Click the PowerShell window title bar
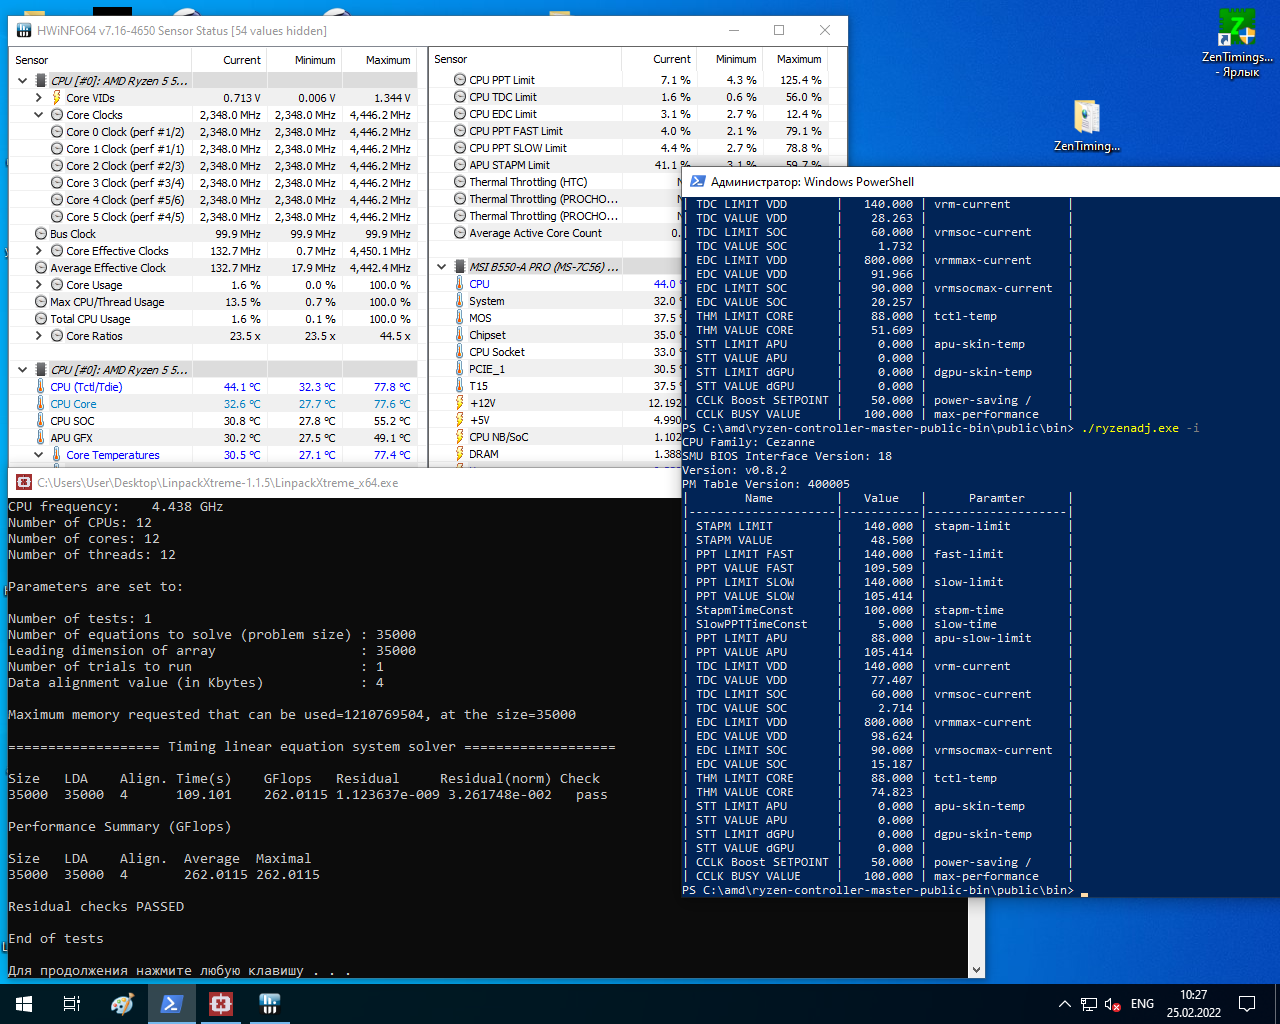This screenshot has width=1280, height=1024. click(x=980, y=182)
